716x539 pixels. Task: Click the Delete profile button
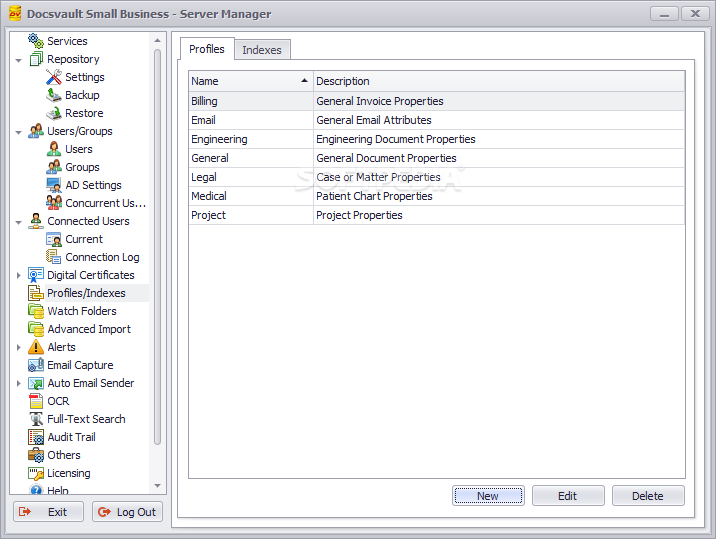(648, 496)
